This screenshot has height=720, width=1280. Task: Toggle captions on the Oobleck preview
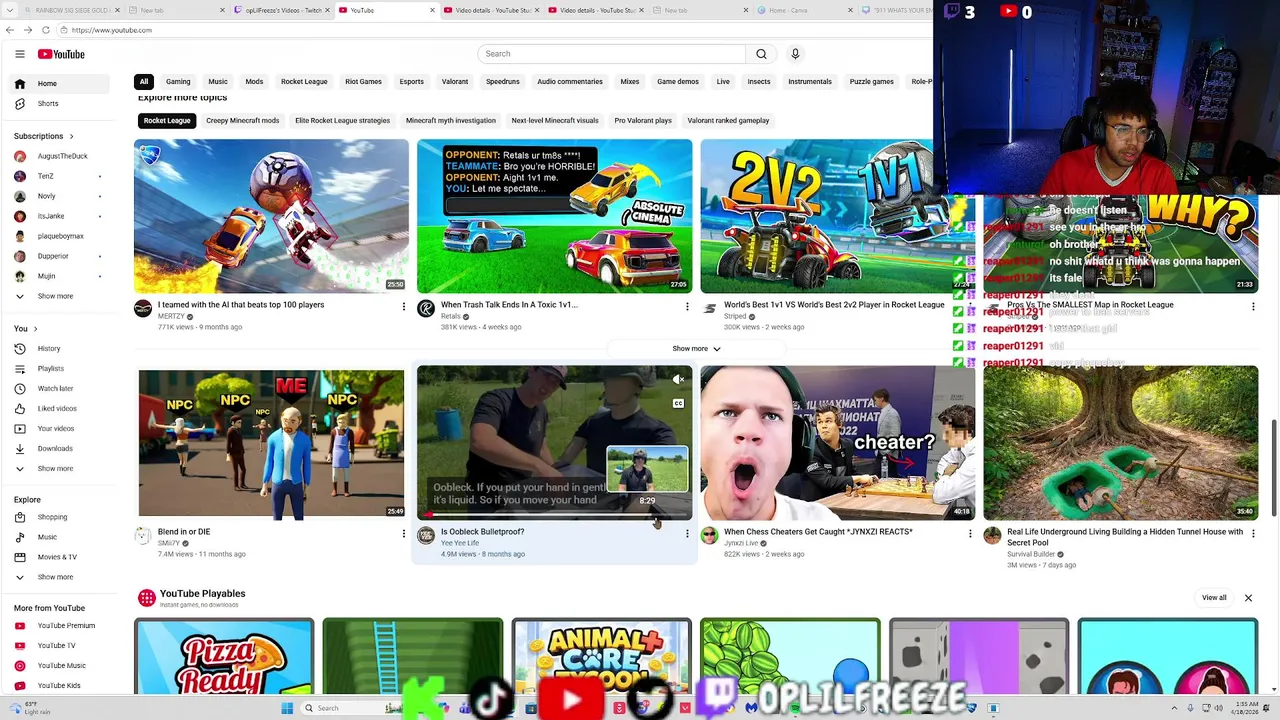coord(678,404)
